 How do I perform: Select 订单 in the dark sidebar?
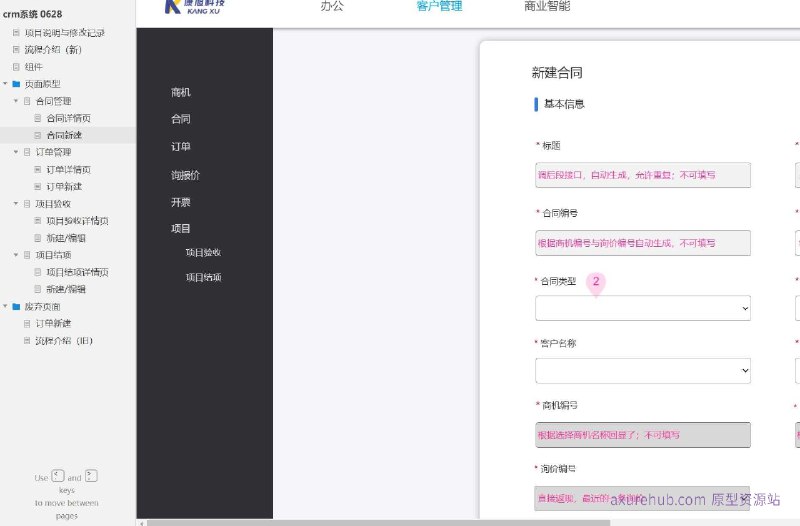pos(181,147)
